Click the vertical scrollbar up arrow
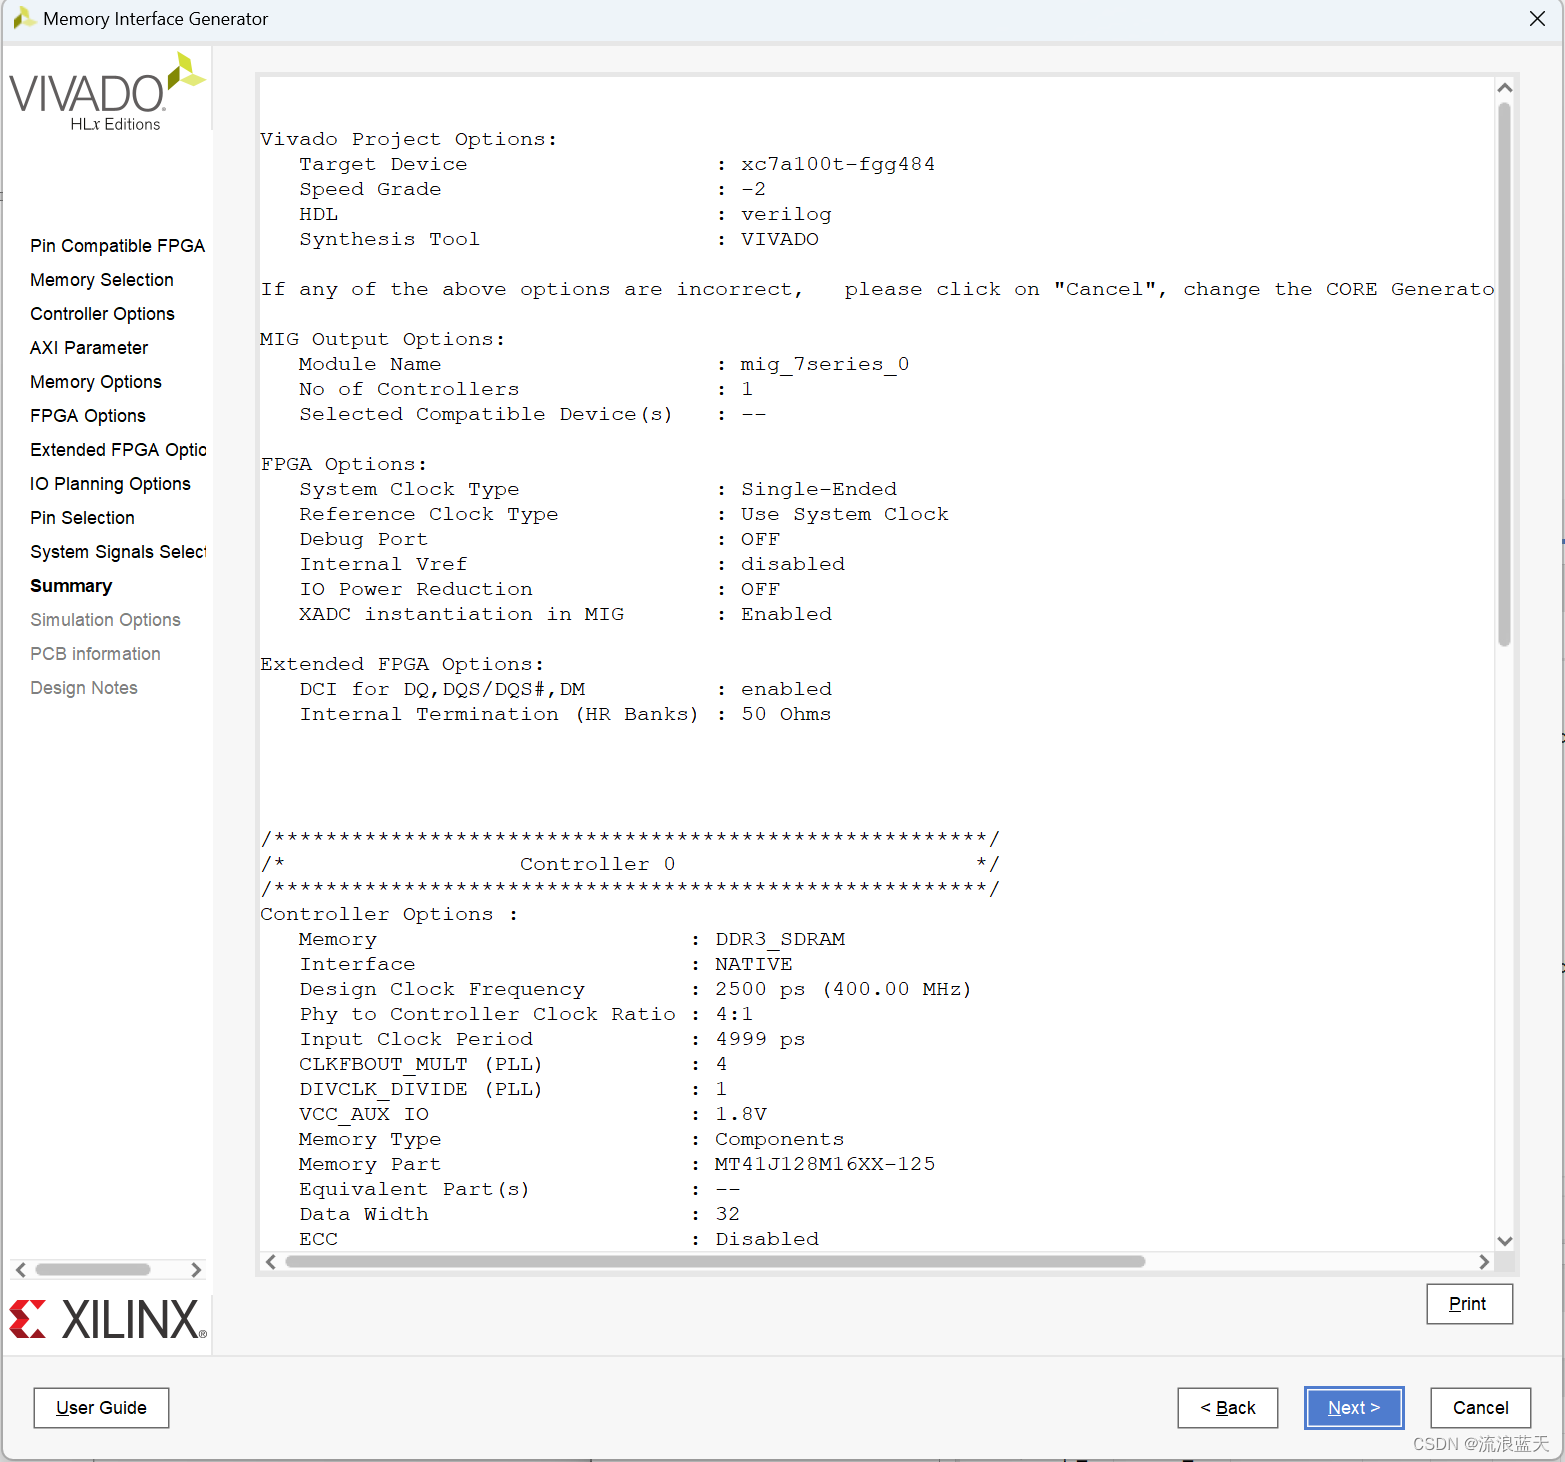This screenshot has height=1462, width=1565. click(x=1504, y=87)
